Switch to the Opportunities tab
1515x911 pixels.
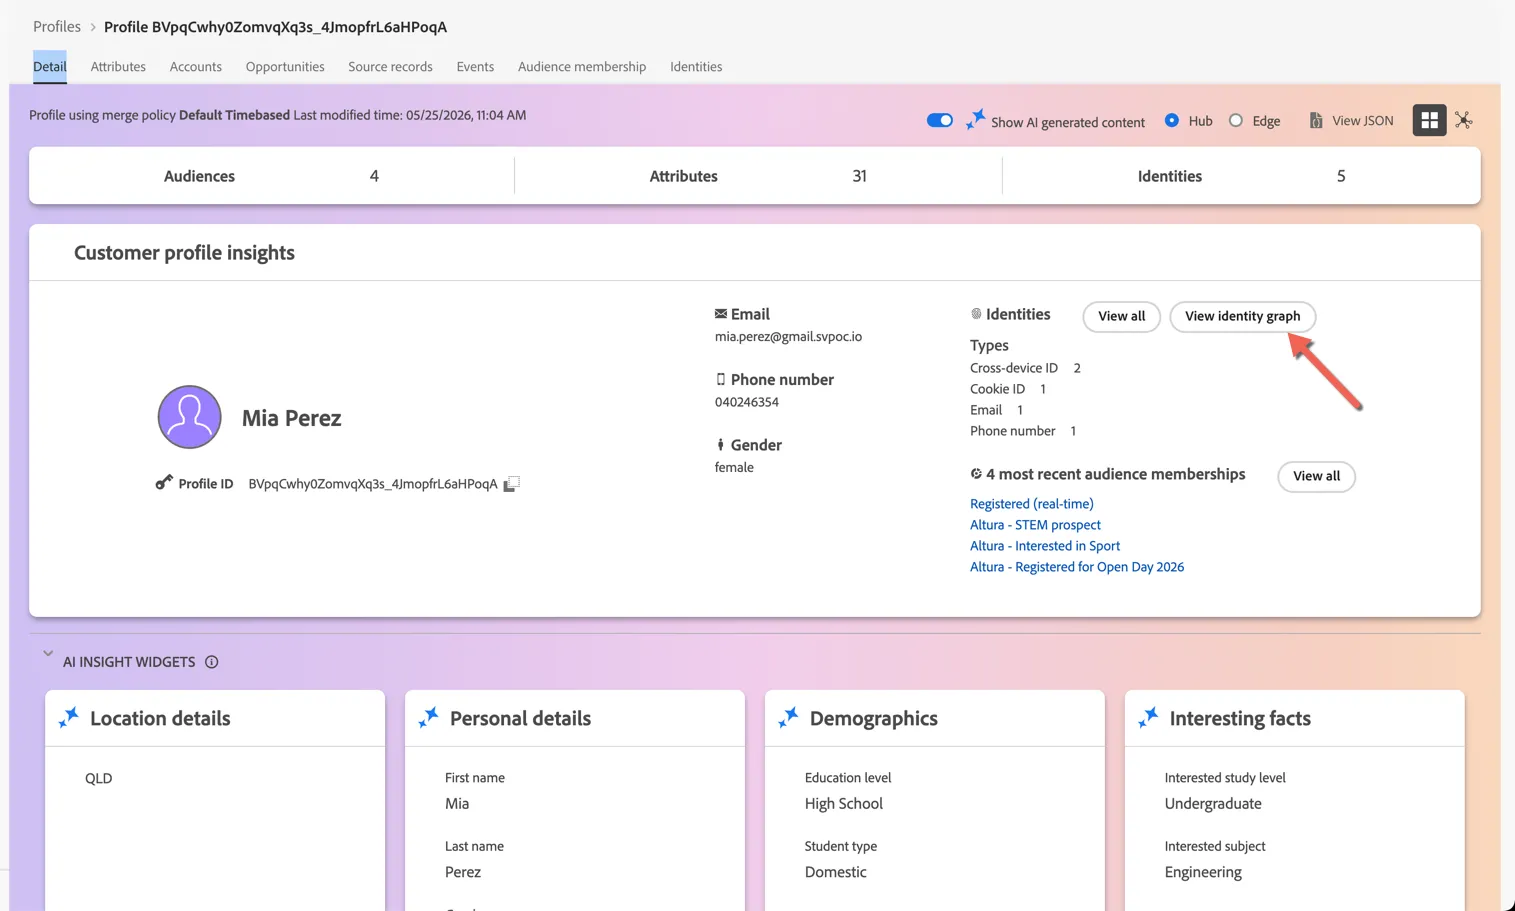[x=285, y=67]
